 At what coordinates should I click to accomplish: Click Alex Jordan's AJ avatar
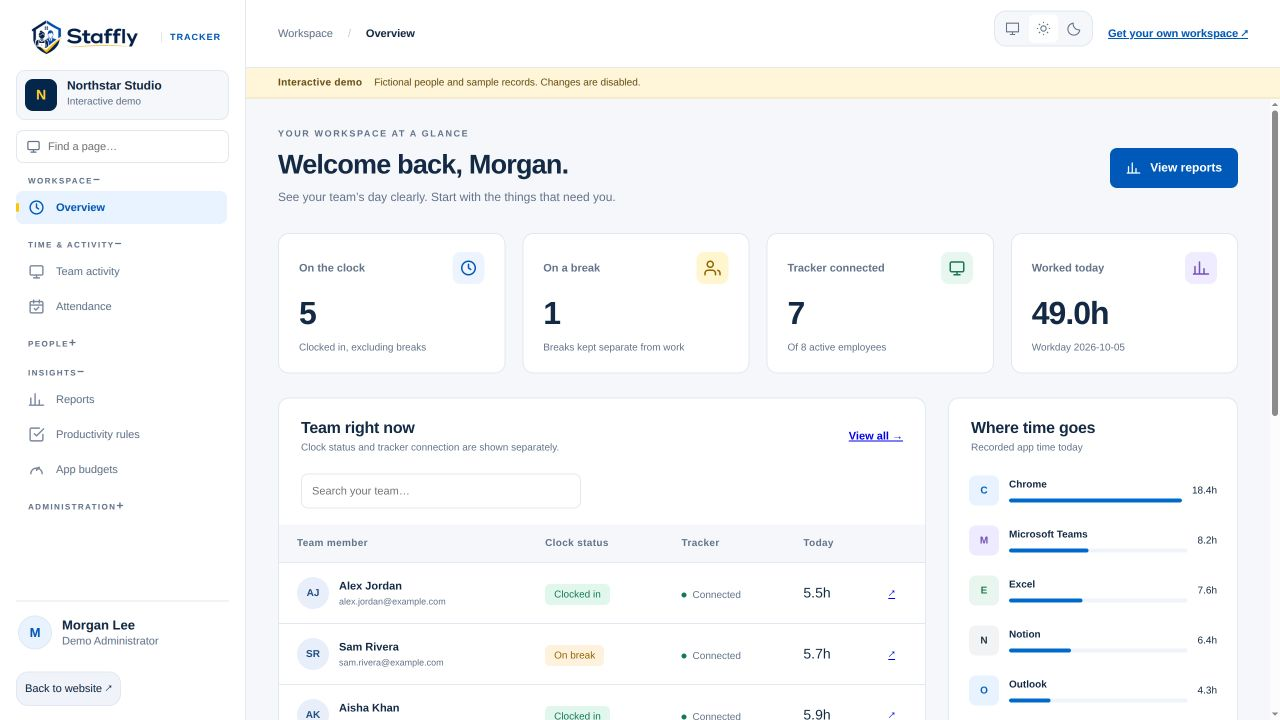click(x=313, y=593)
